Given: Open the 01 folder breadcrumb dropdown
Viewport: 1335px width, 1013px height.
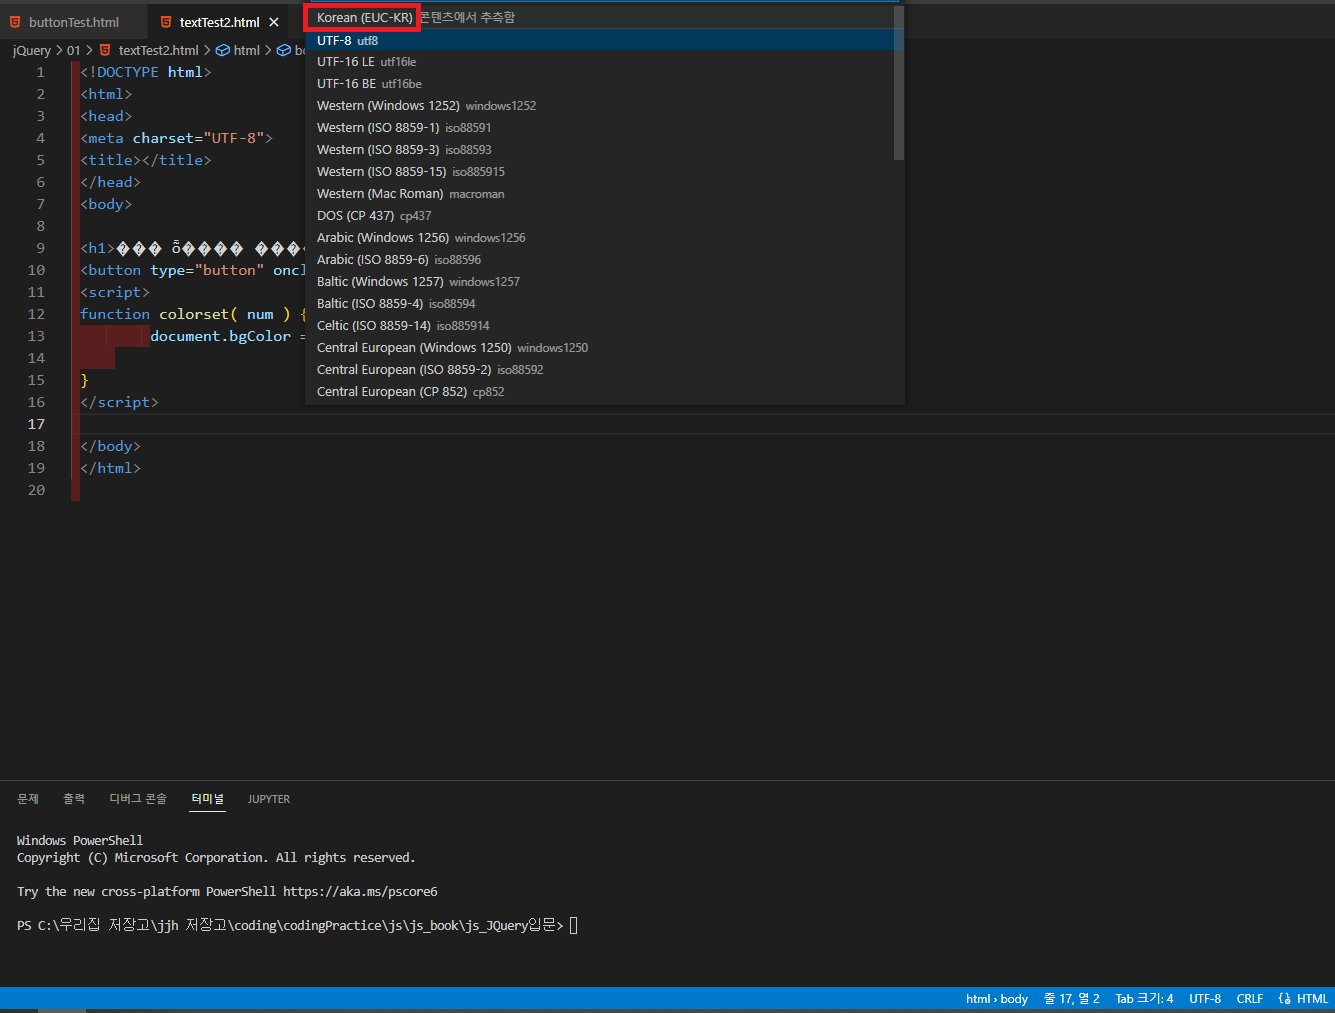Looking at the screenshot, I should point(73,50).
